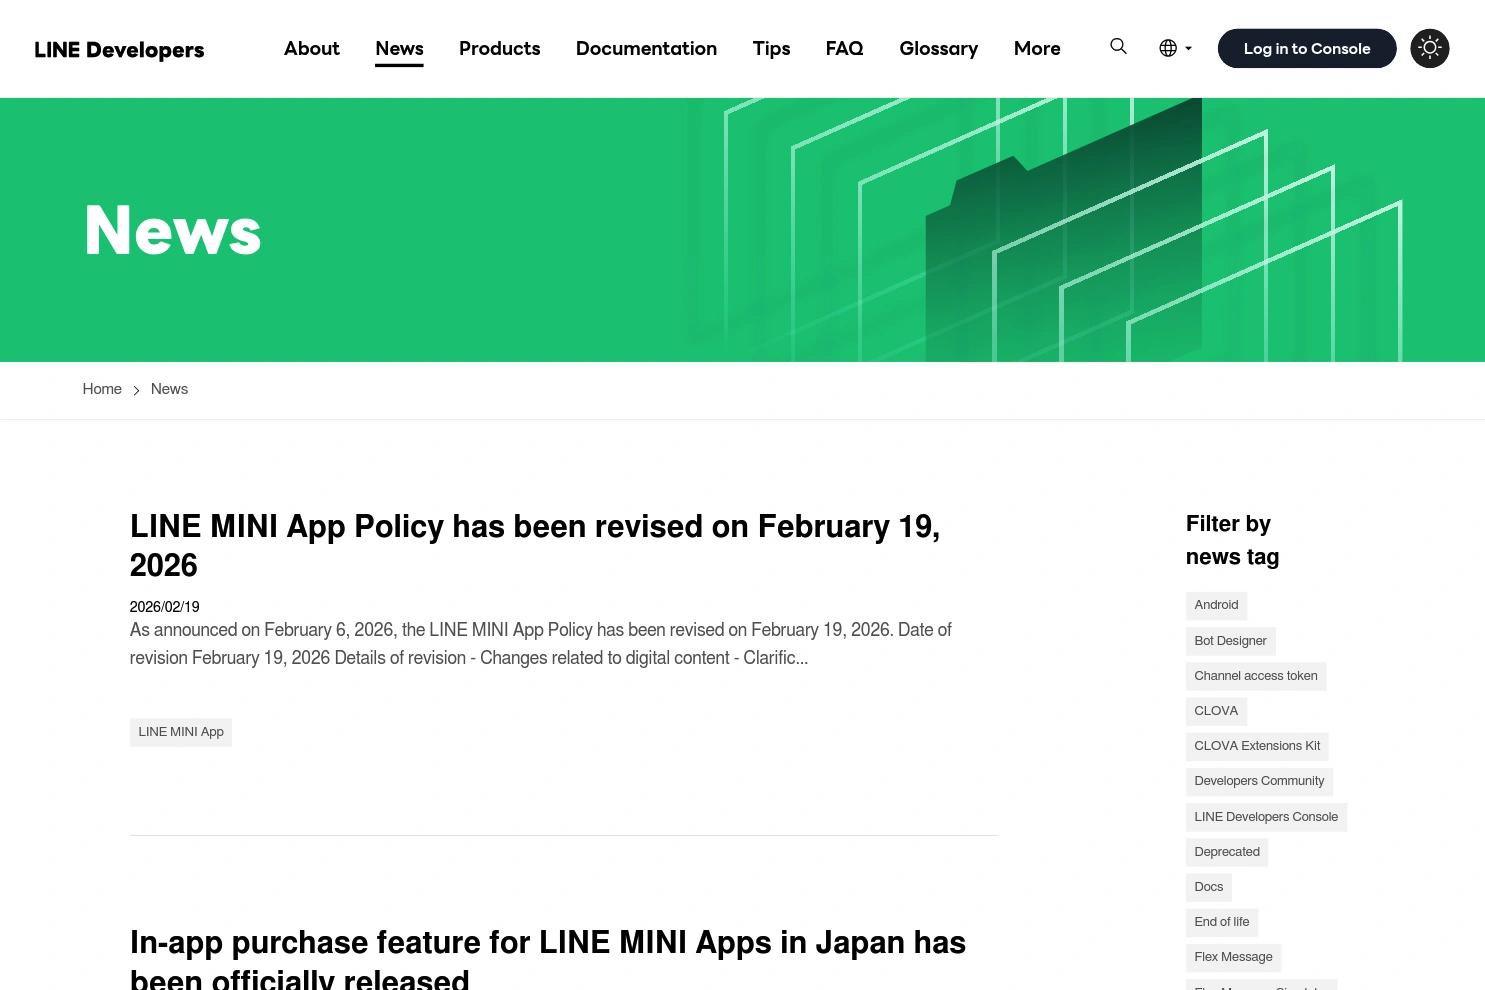Click the breadcrumb chevron after Home
The width and height of the screenshot is (1485, 990).
click(x=136, y=390)
